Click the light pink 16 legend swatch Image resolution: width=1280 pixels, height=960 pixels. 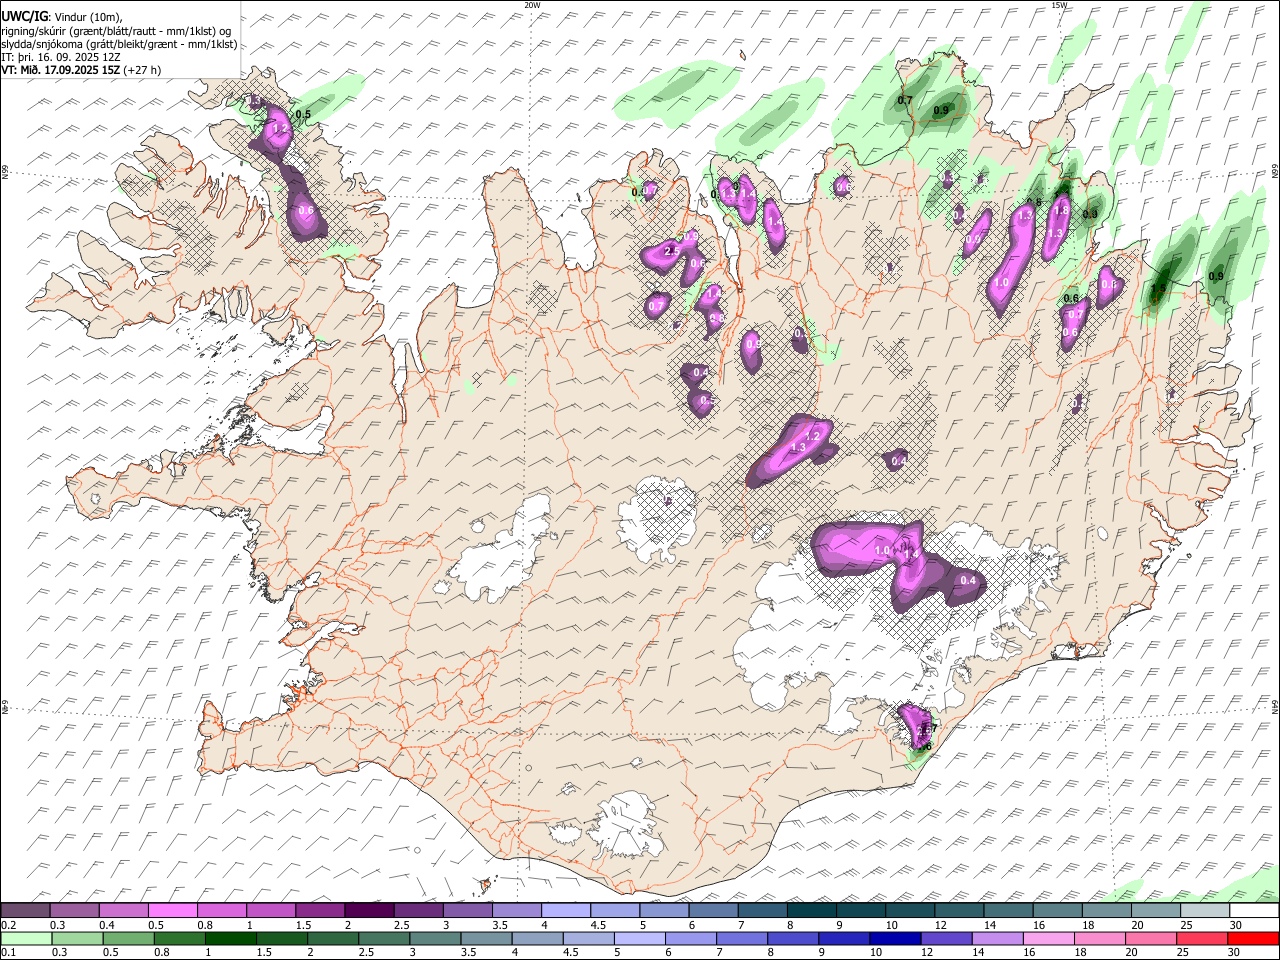point(1049,939)
